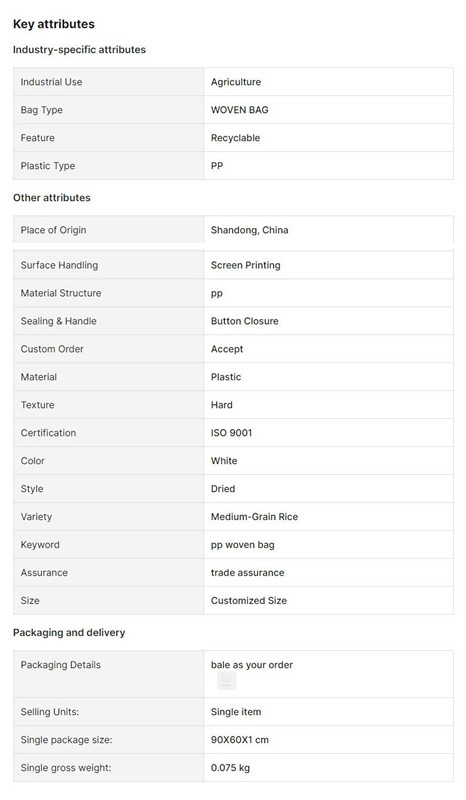Open the packaging details image thumbnail

(x=227, y=681)
